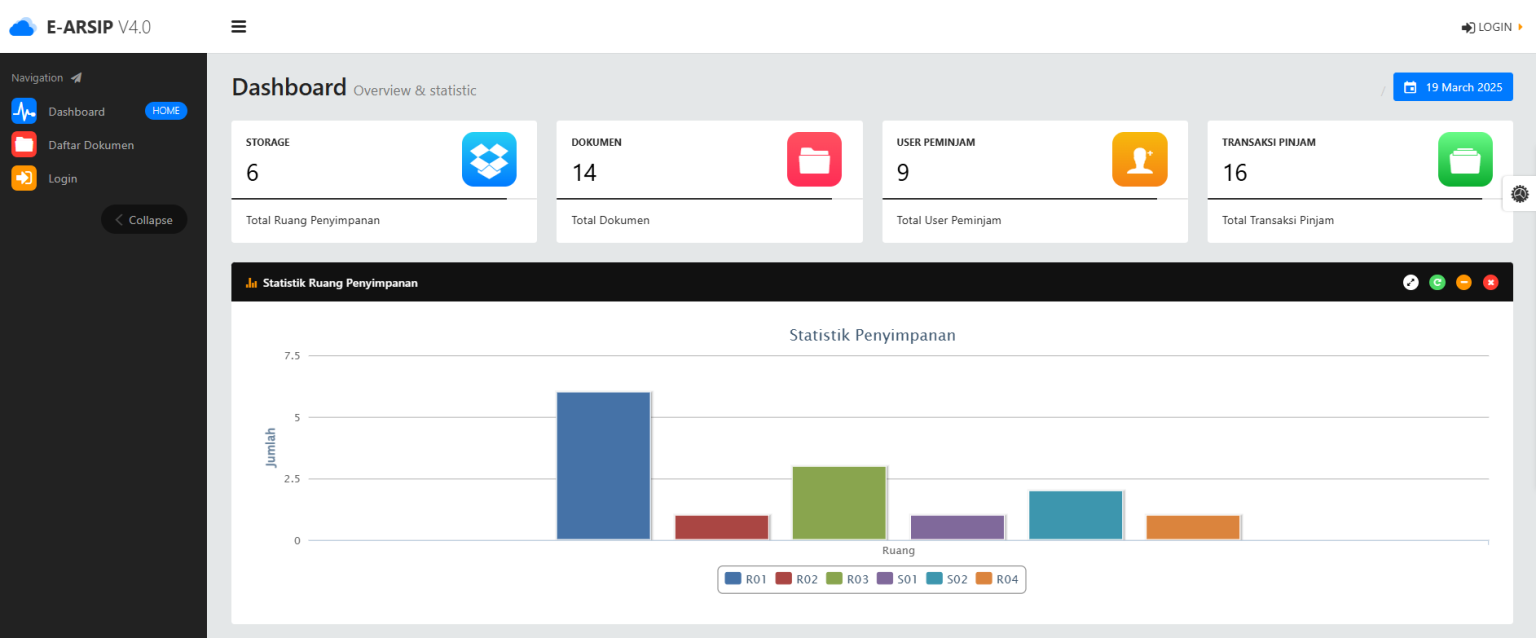Screen dimensions: 1536x638
Task: Click the Storage Dropbox icon
Action: (489, 159)
